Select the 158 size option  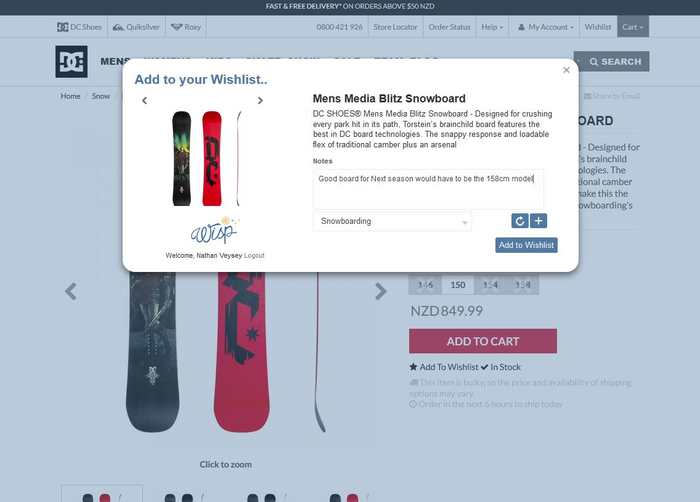tap(523, 285)
